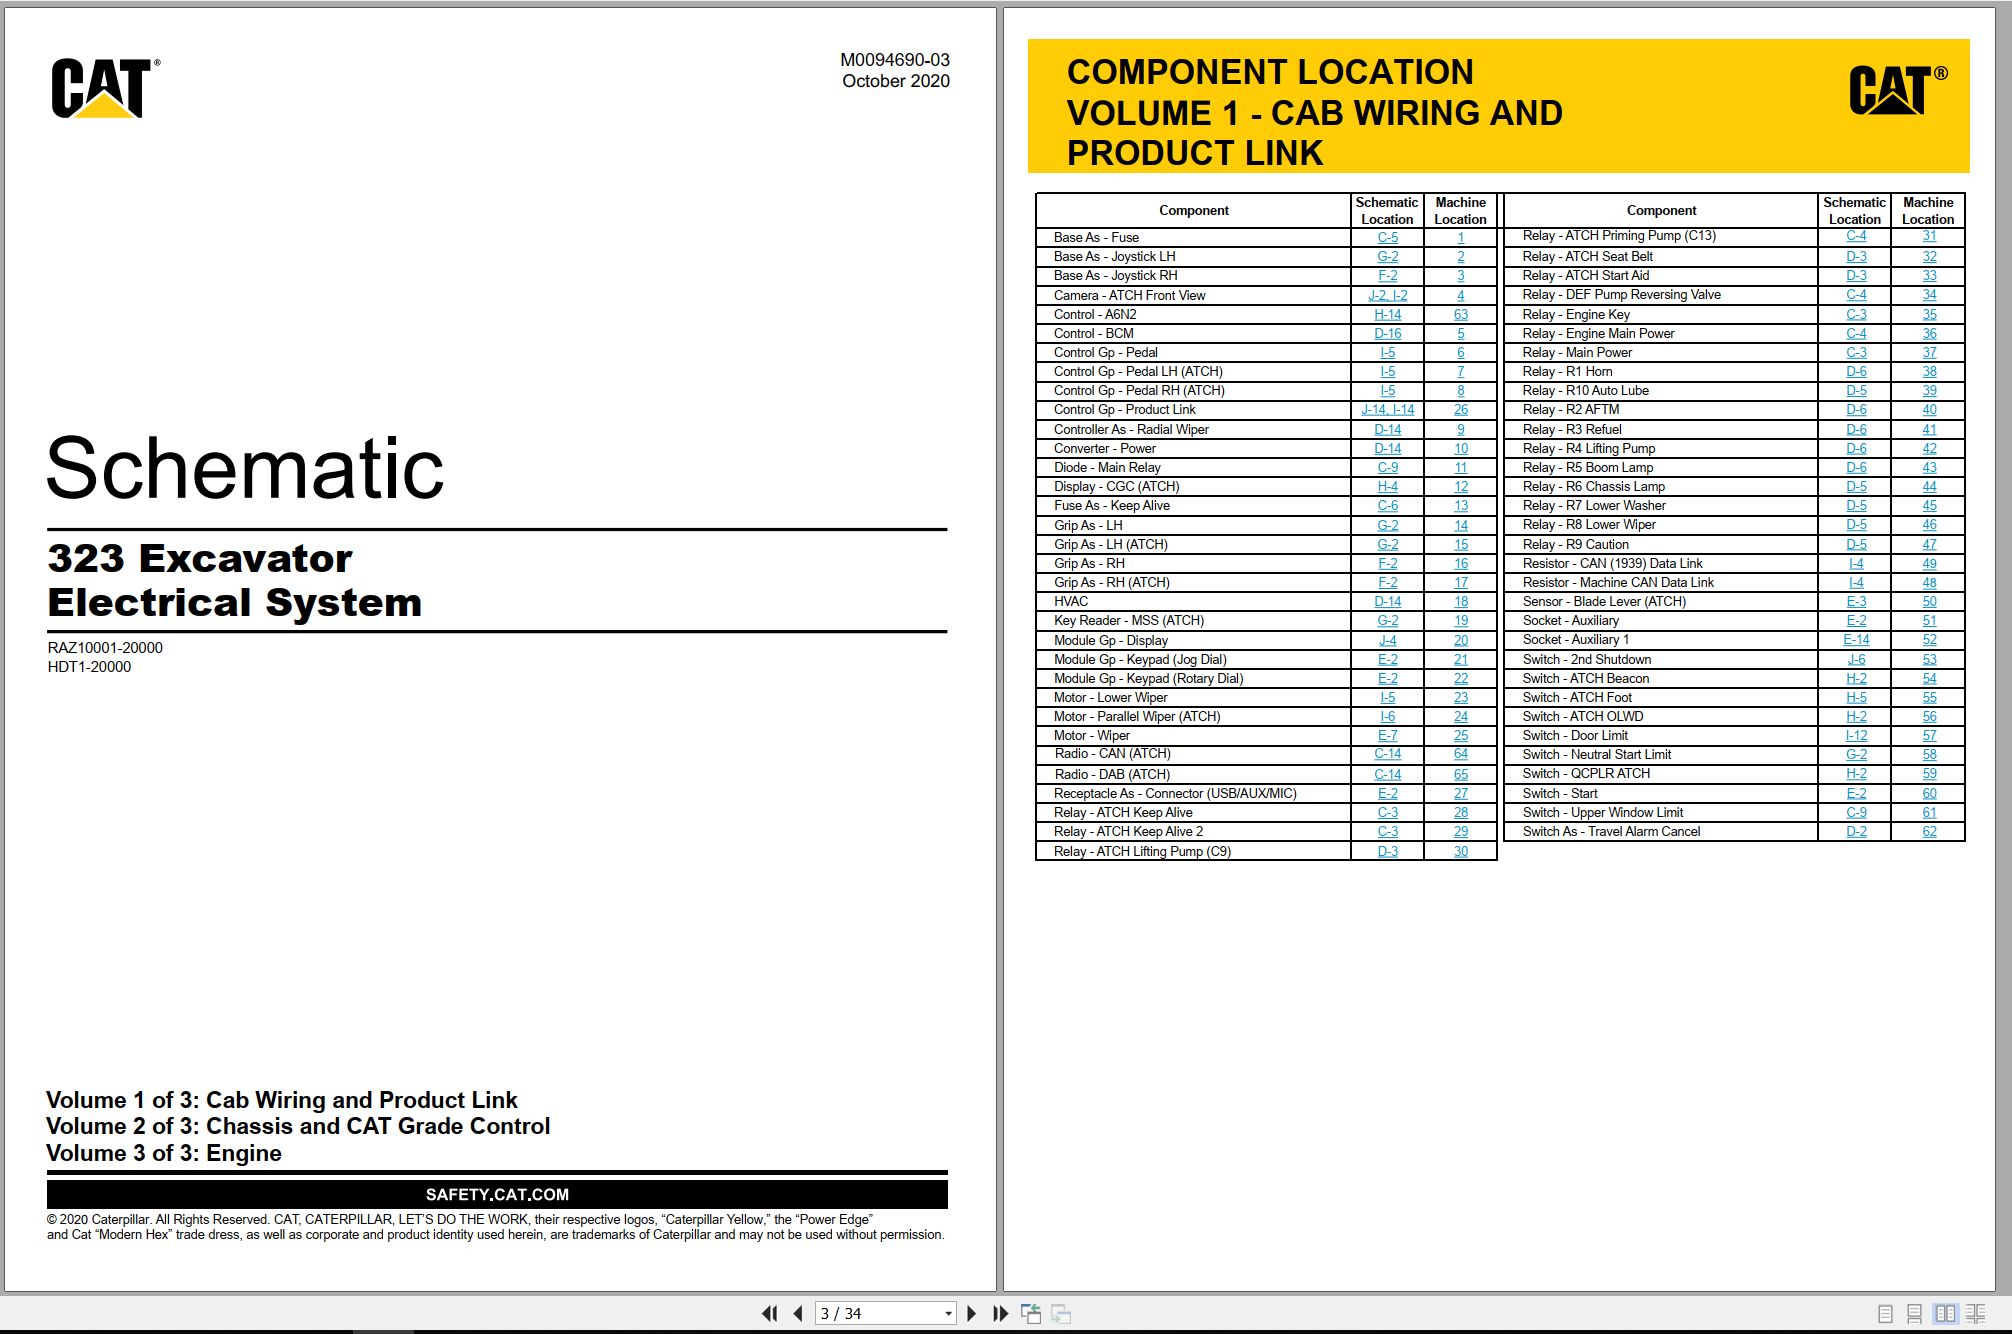The image size is (2012, 1334).
Task: Follow the C-9 link for Diode - Main Relay
Action: (x=1387, y=467)
